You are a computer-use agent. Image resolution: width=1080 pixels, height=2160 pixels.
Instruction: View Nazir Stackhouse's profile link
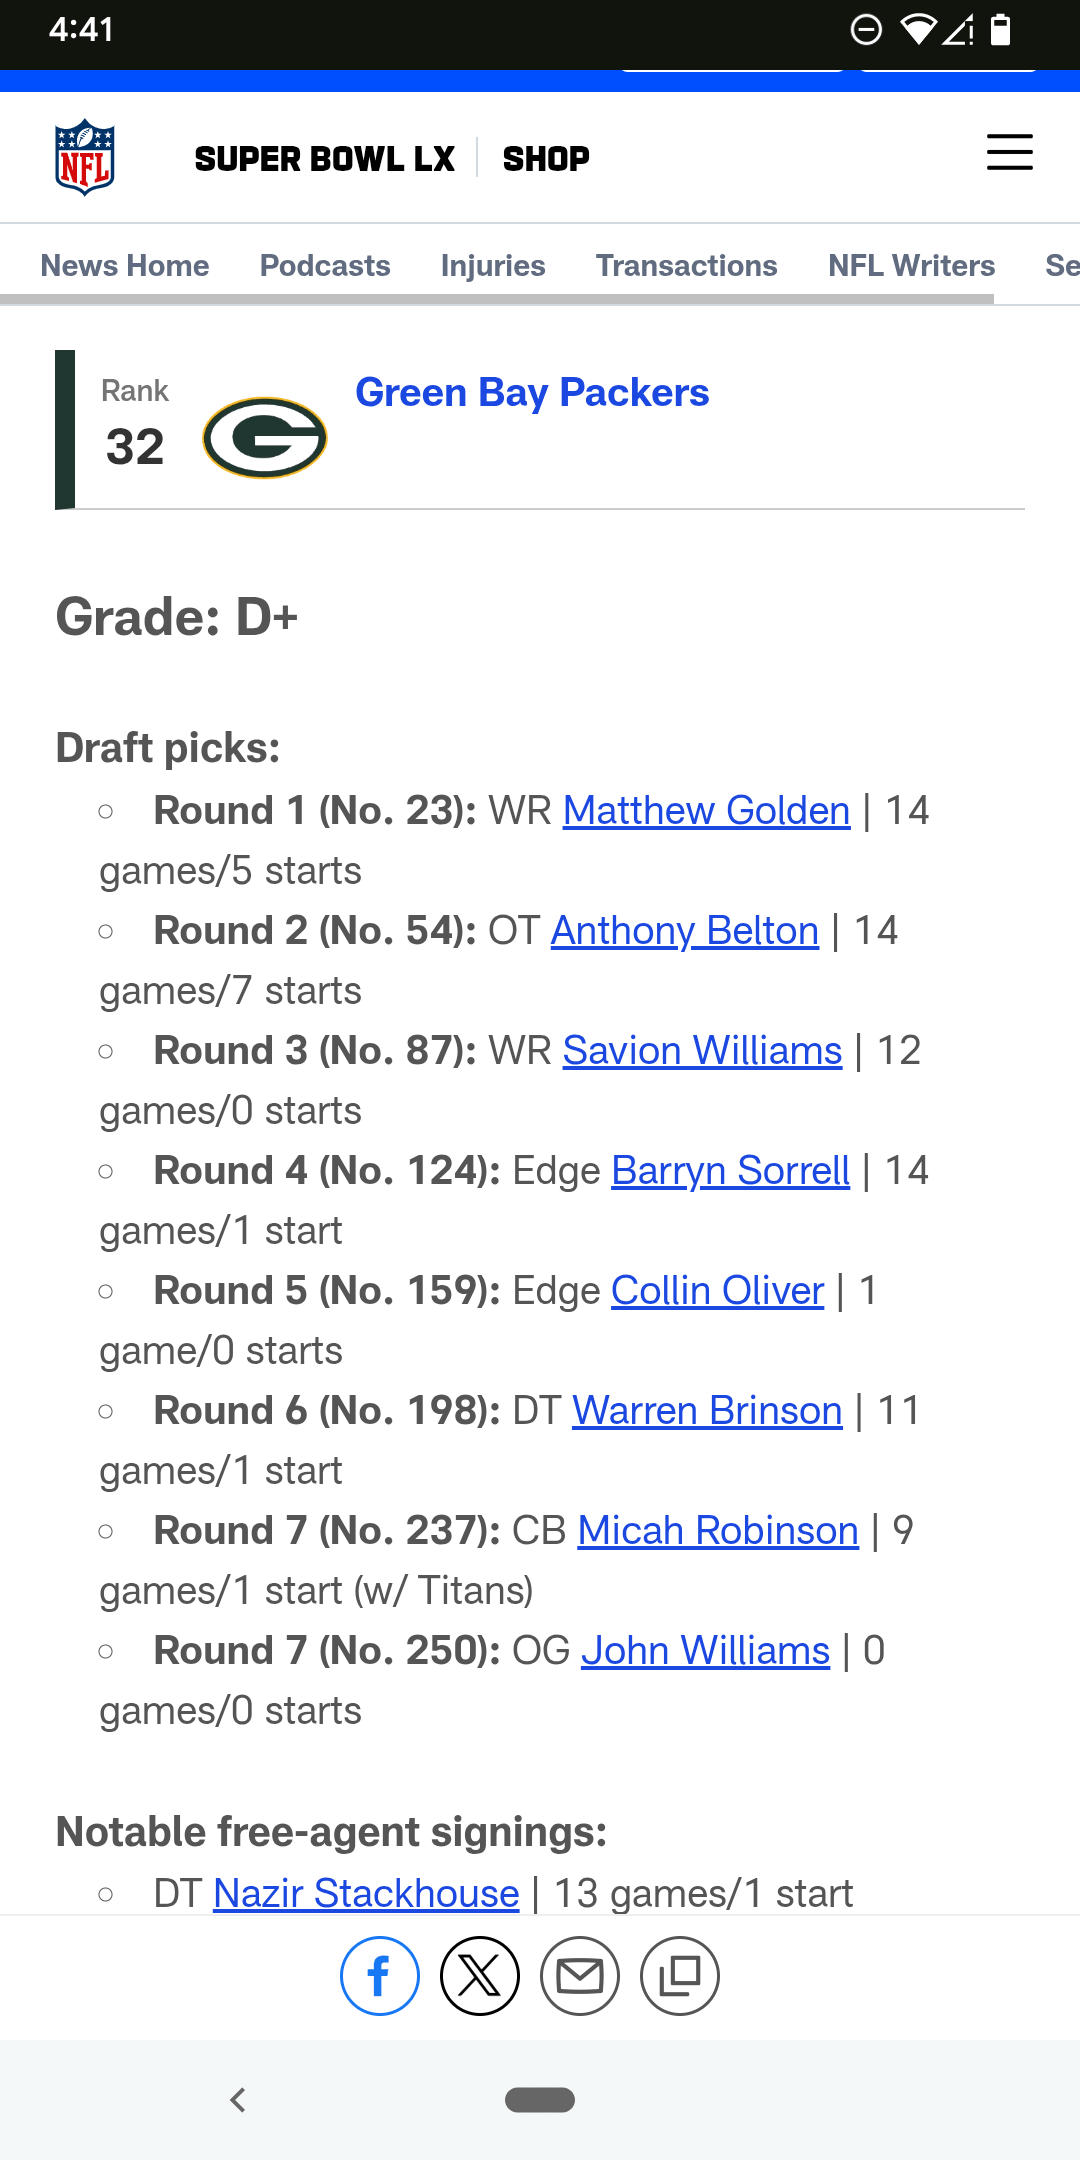(366, 1893)
